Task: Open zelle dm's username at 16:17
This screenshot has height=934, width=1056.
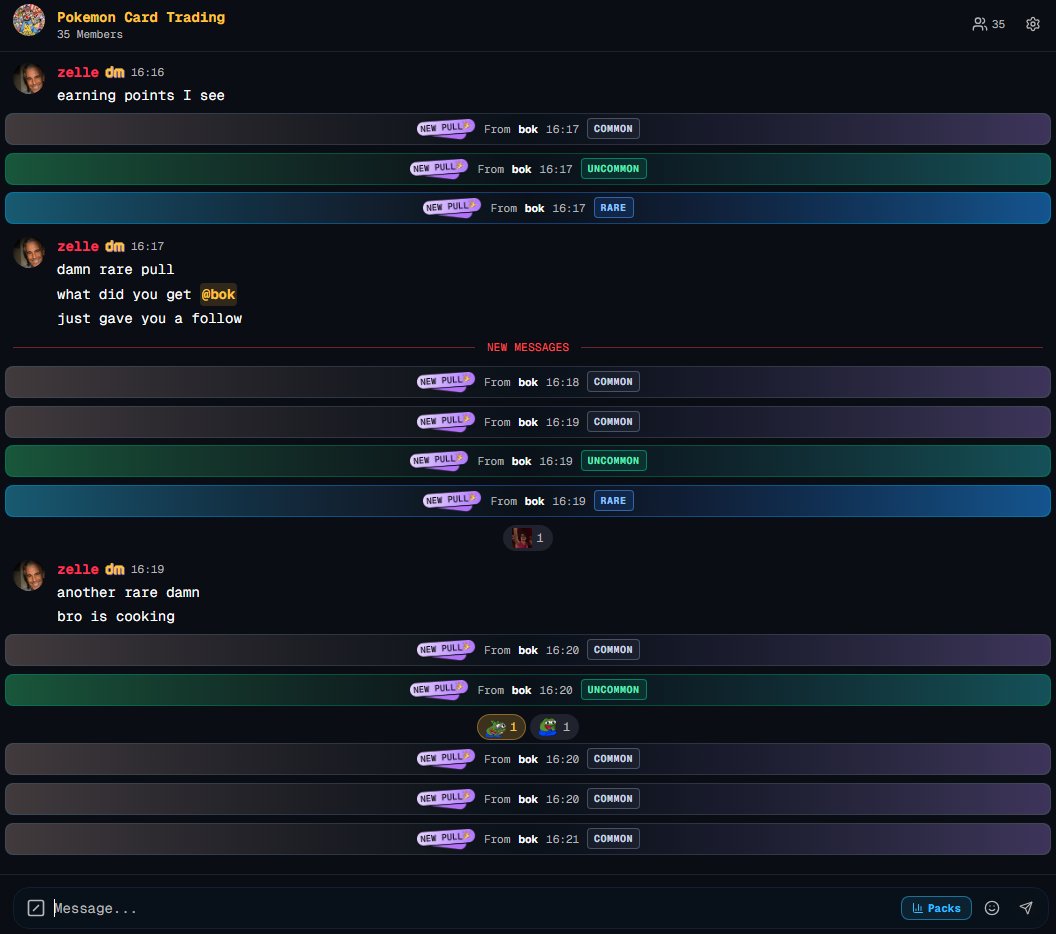Action: click(90, 246)
